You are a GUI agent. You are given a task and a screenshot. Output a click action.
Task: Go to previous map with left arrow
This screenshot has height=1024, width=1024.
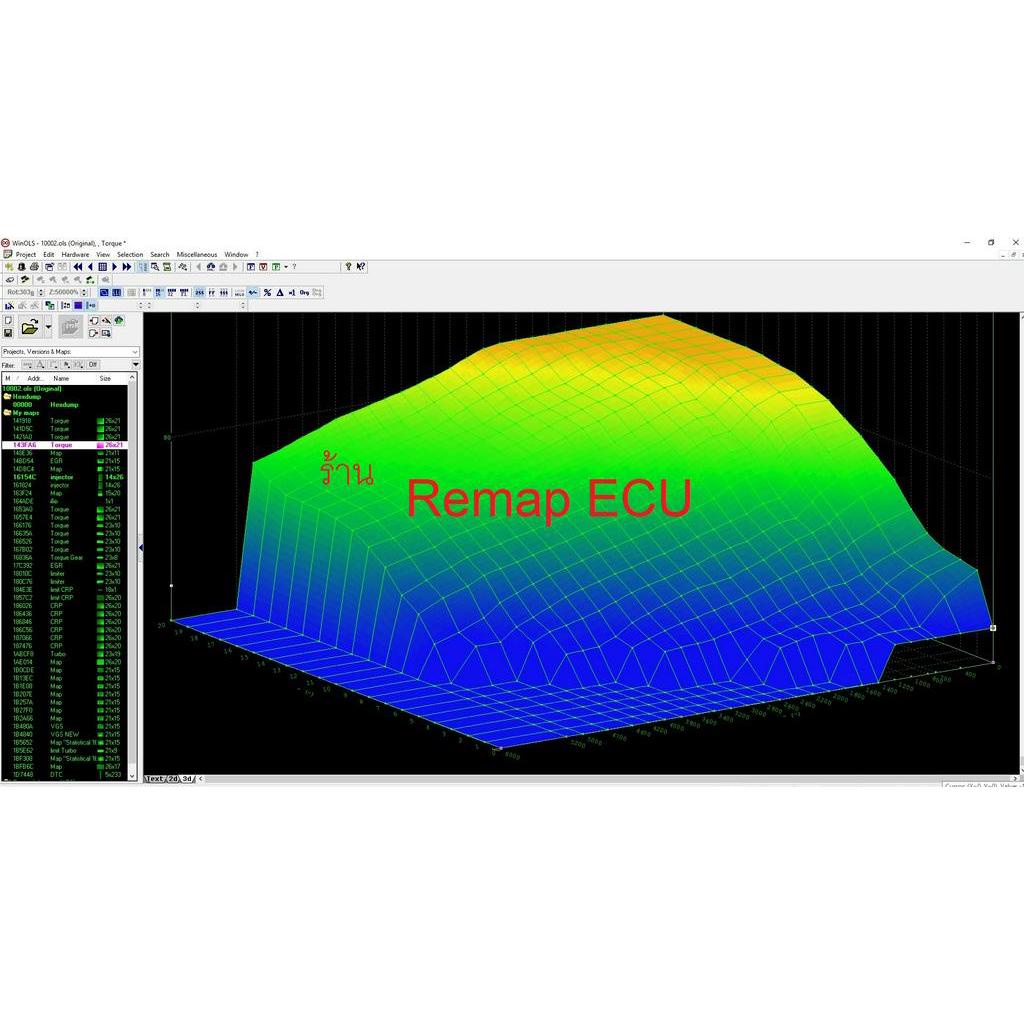(90, 267)
